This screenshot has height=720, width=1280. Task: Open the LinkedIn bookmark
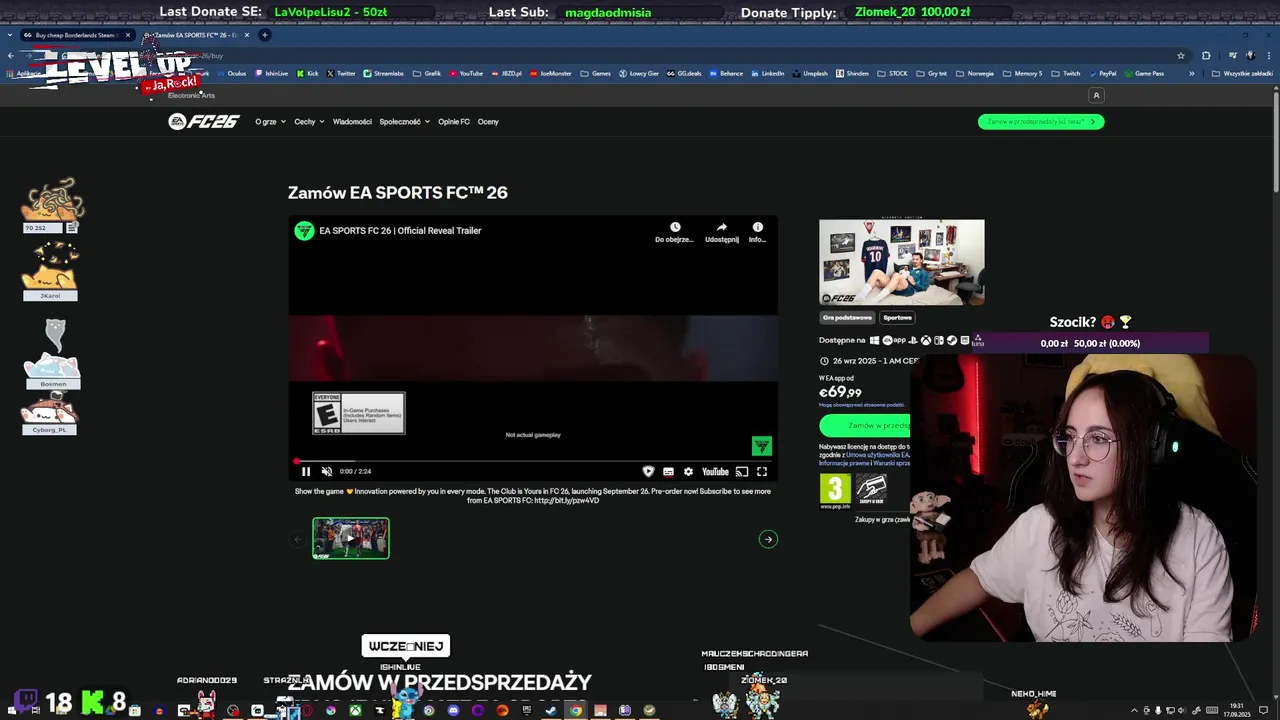pos(768,73)
